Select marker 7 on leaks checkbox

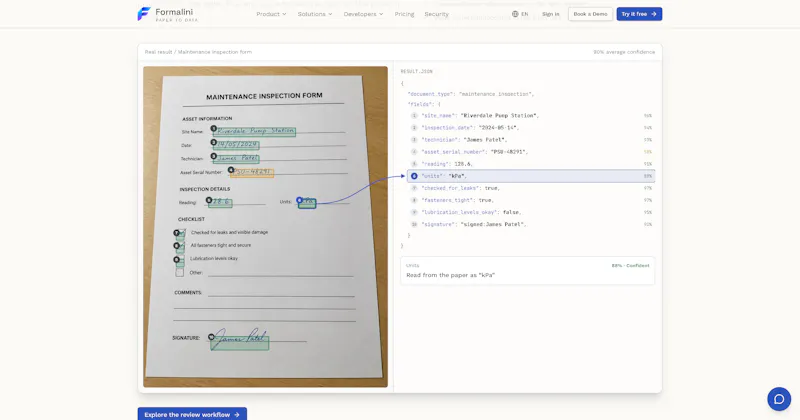coord(177,233)
